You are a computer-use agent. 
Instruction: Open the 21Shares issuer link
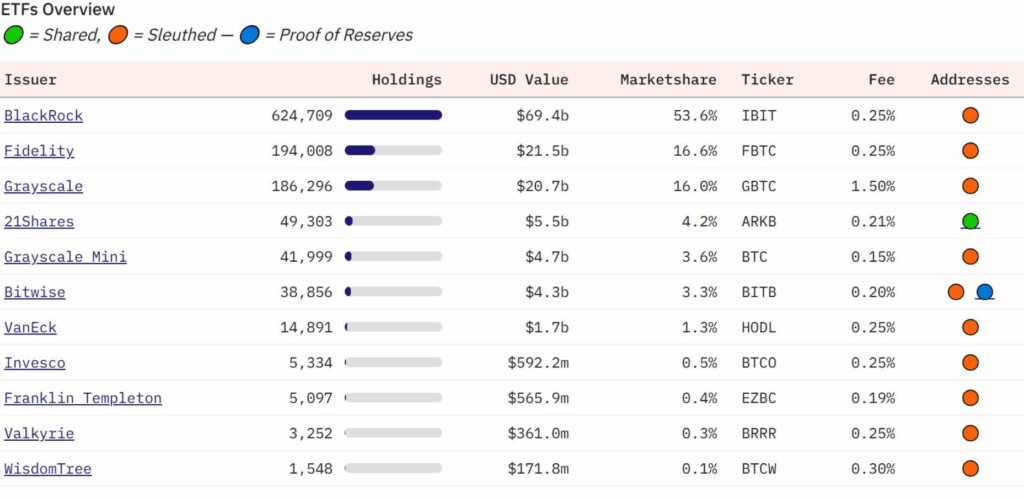(39, 221)
